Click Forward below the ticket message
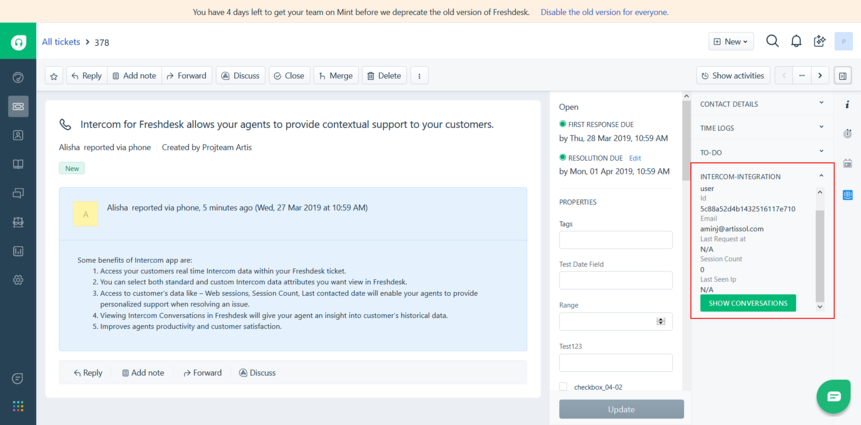This screenshot has height=425, width=861. click(203, 372)
